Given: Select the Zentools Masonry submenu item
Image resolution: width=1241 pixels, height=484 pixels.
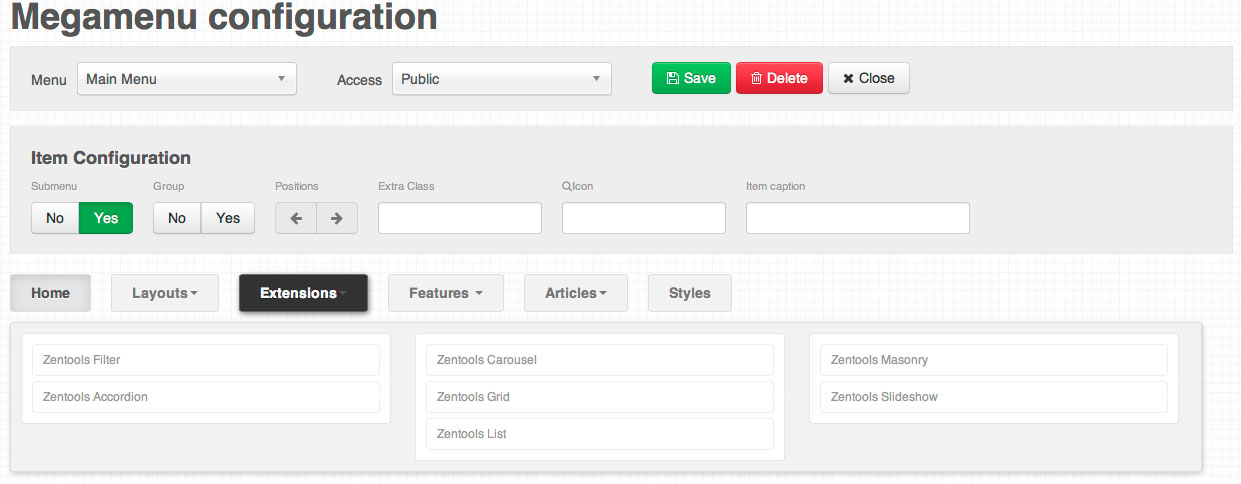Looking at the screenshot, I should [994, 360].
